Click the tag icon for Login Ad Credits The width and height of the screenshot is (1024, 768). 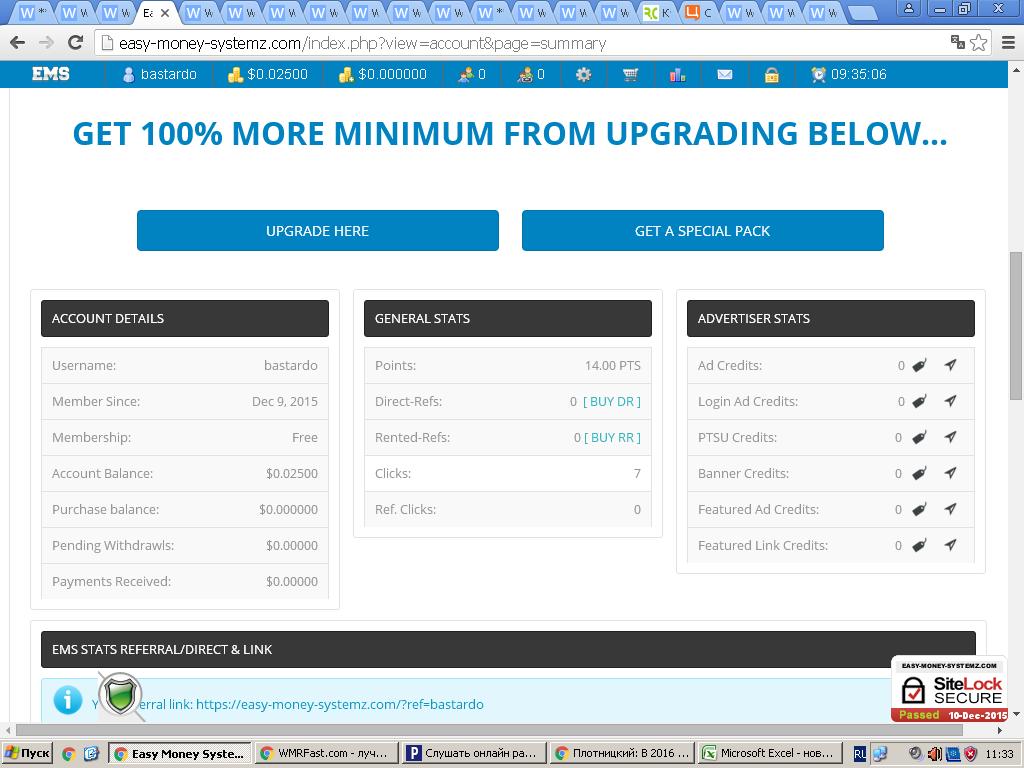(919, 402)
